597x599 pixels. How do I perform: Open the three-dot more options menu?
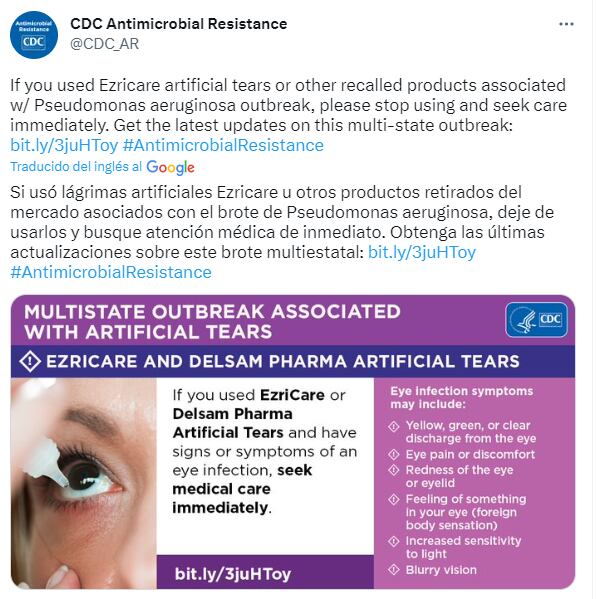(566, 24)
